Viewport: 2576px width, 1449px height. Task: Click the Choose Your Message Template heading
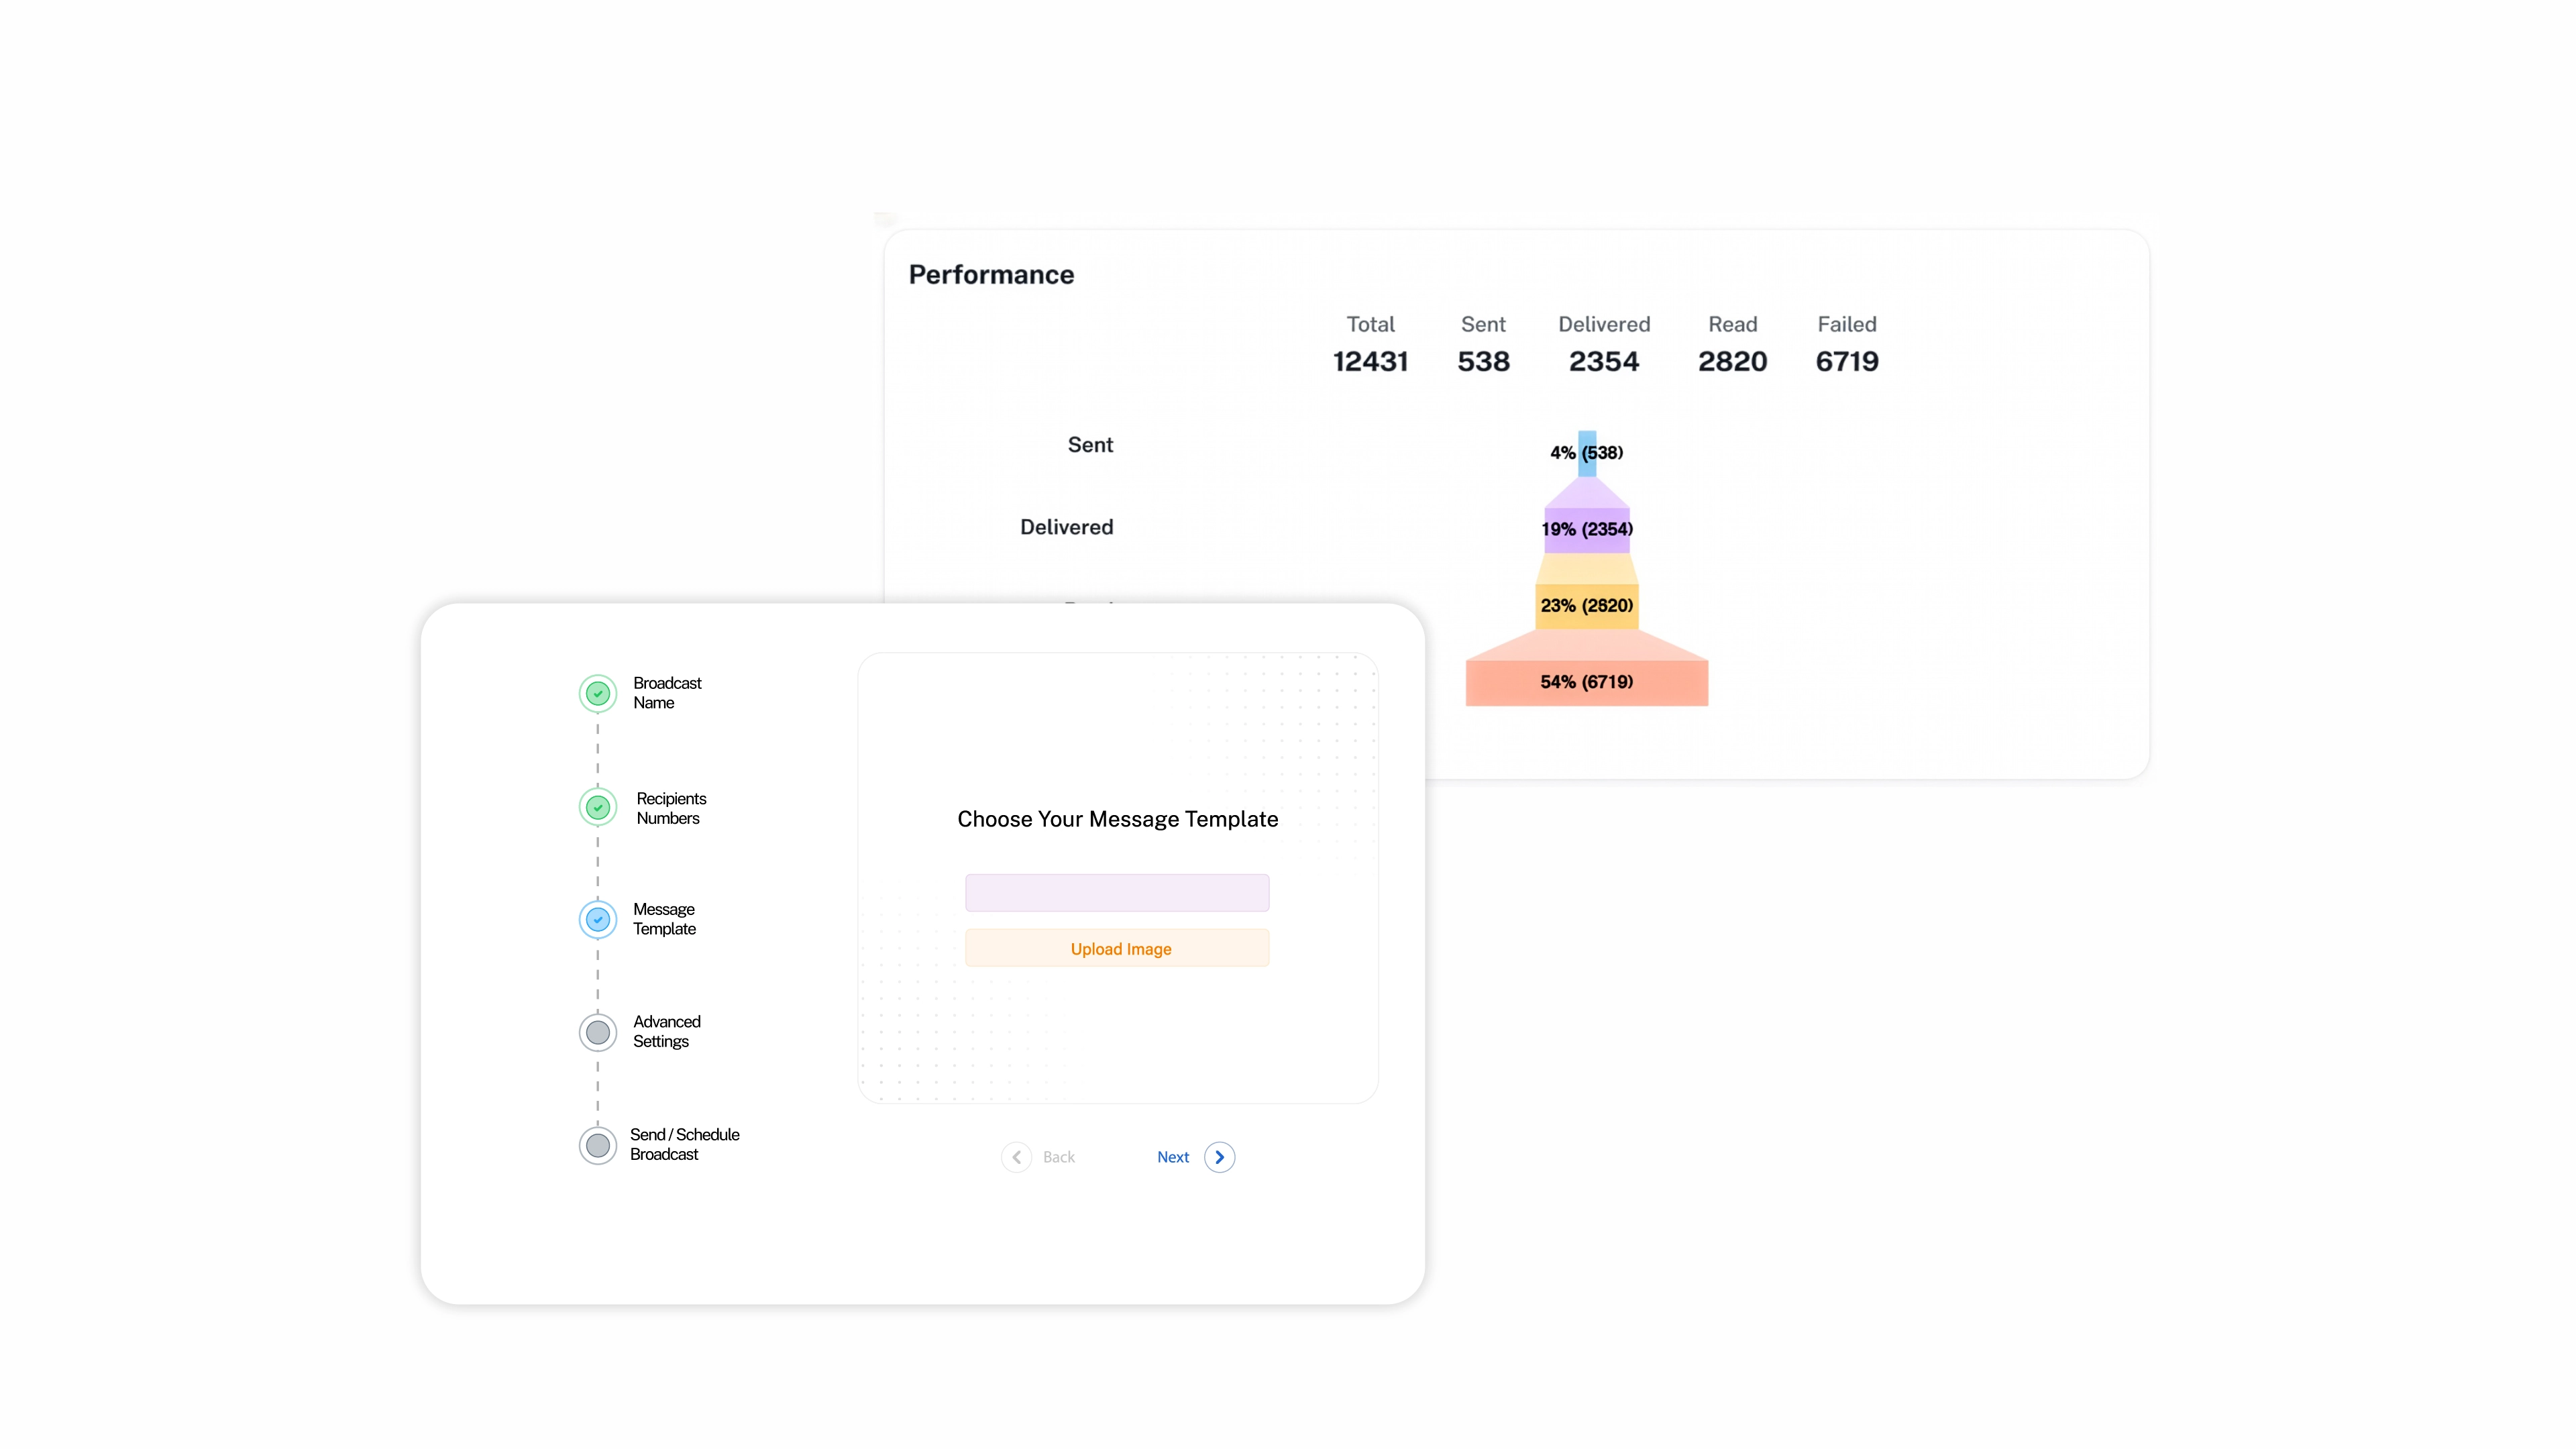tap(1117, 819)
